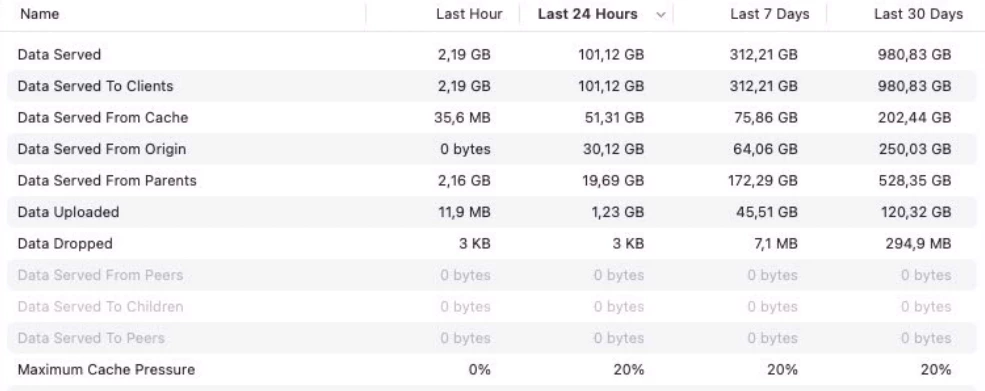Select the dimmed Data Served From Peers row
This screenshot has width=985, height=391.
[492, 275]
